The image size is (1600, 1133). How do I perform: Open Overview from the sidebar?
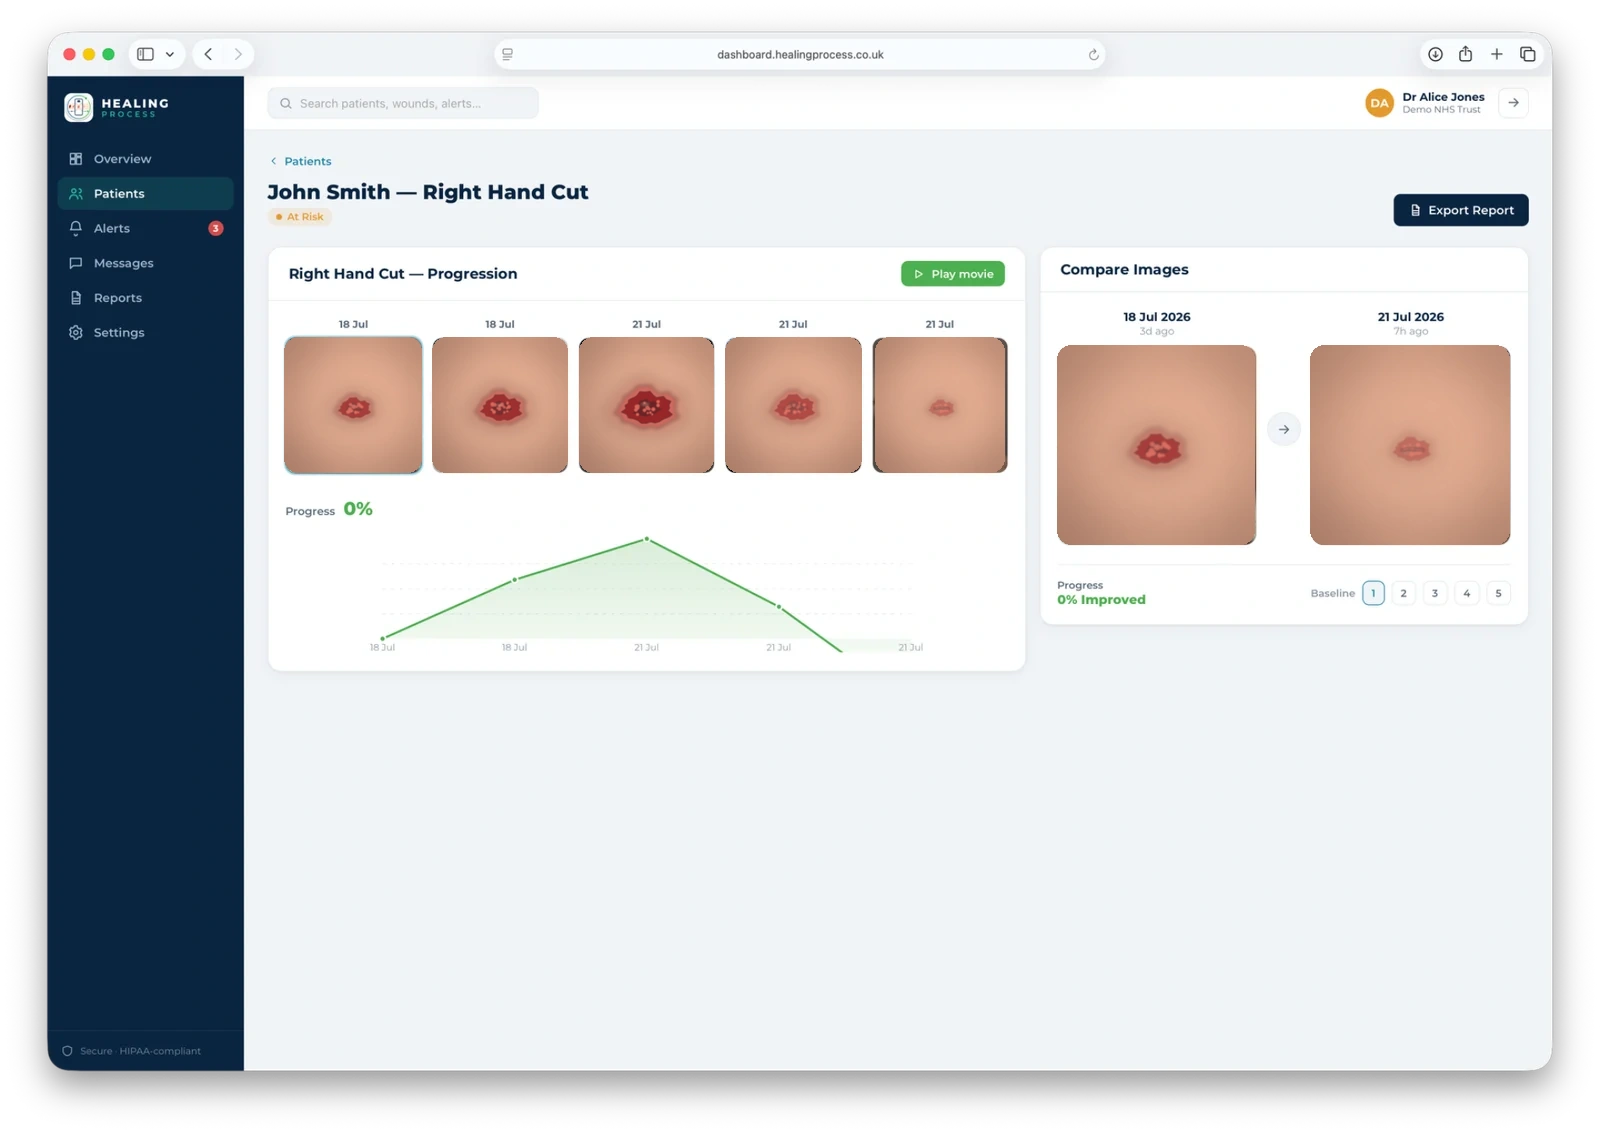pyautogui.click(x=145, y=159)
